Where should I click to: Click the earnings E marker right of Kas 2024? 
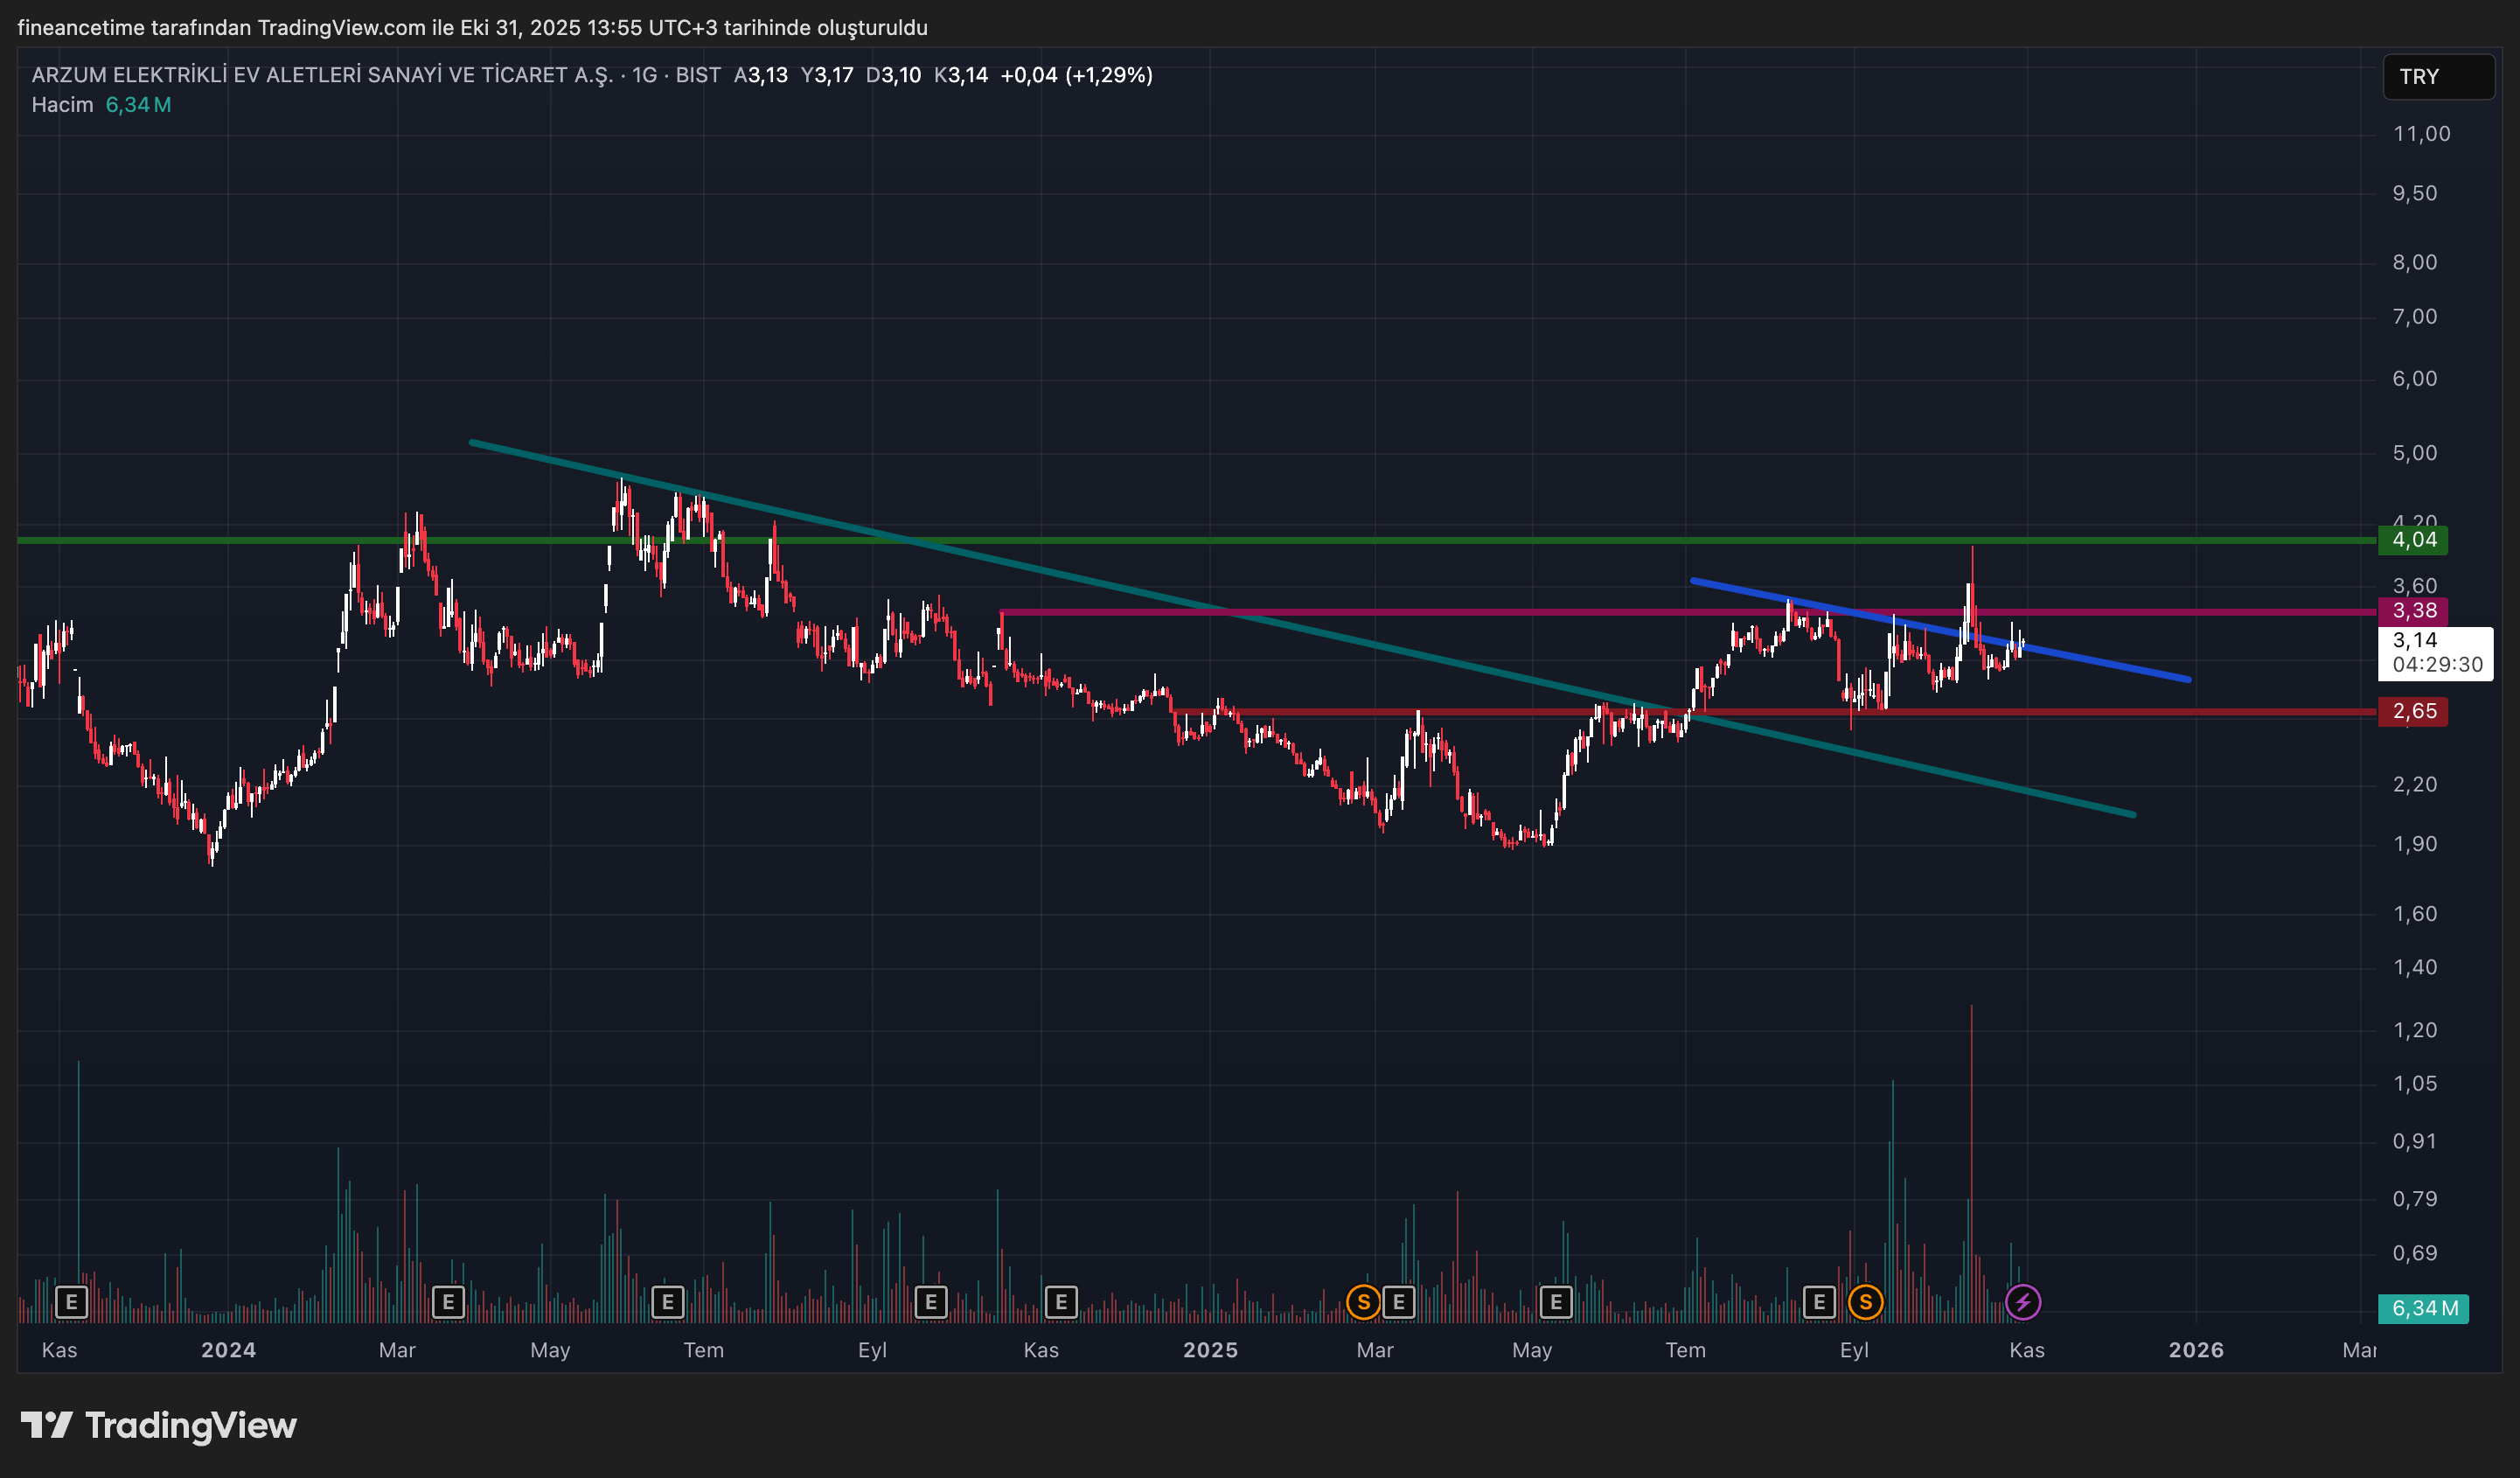tap(1061, 1302)
